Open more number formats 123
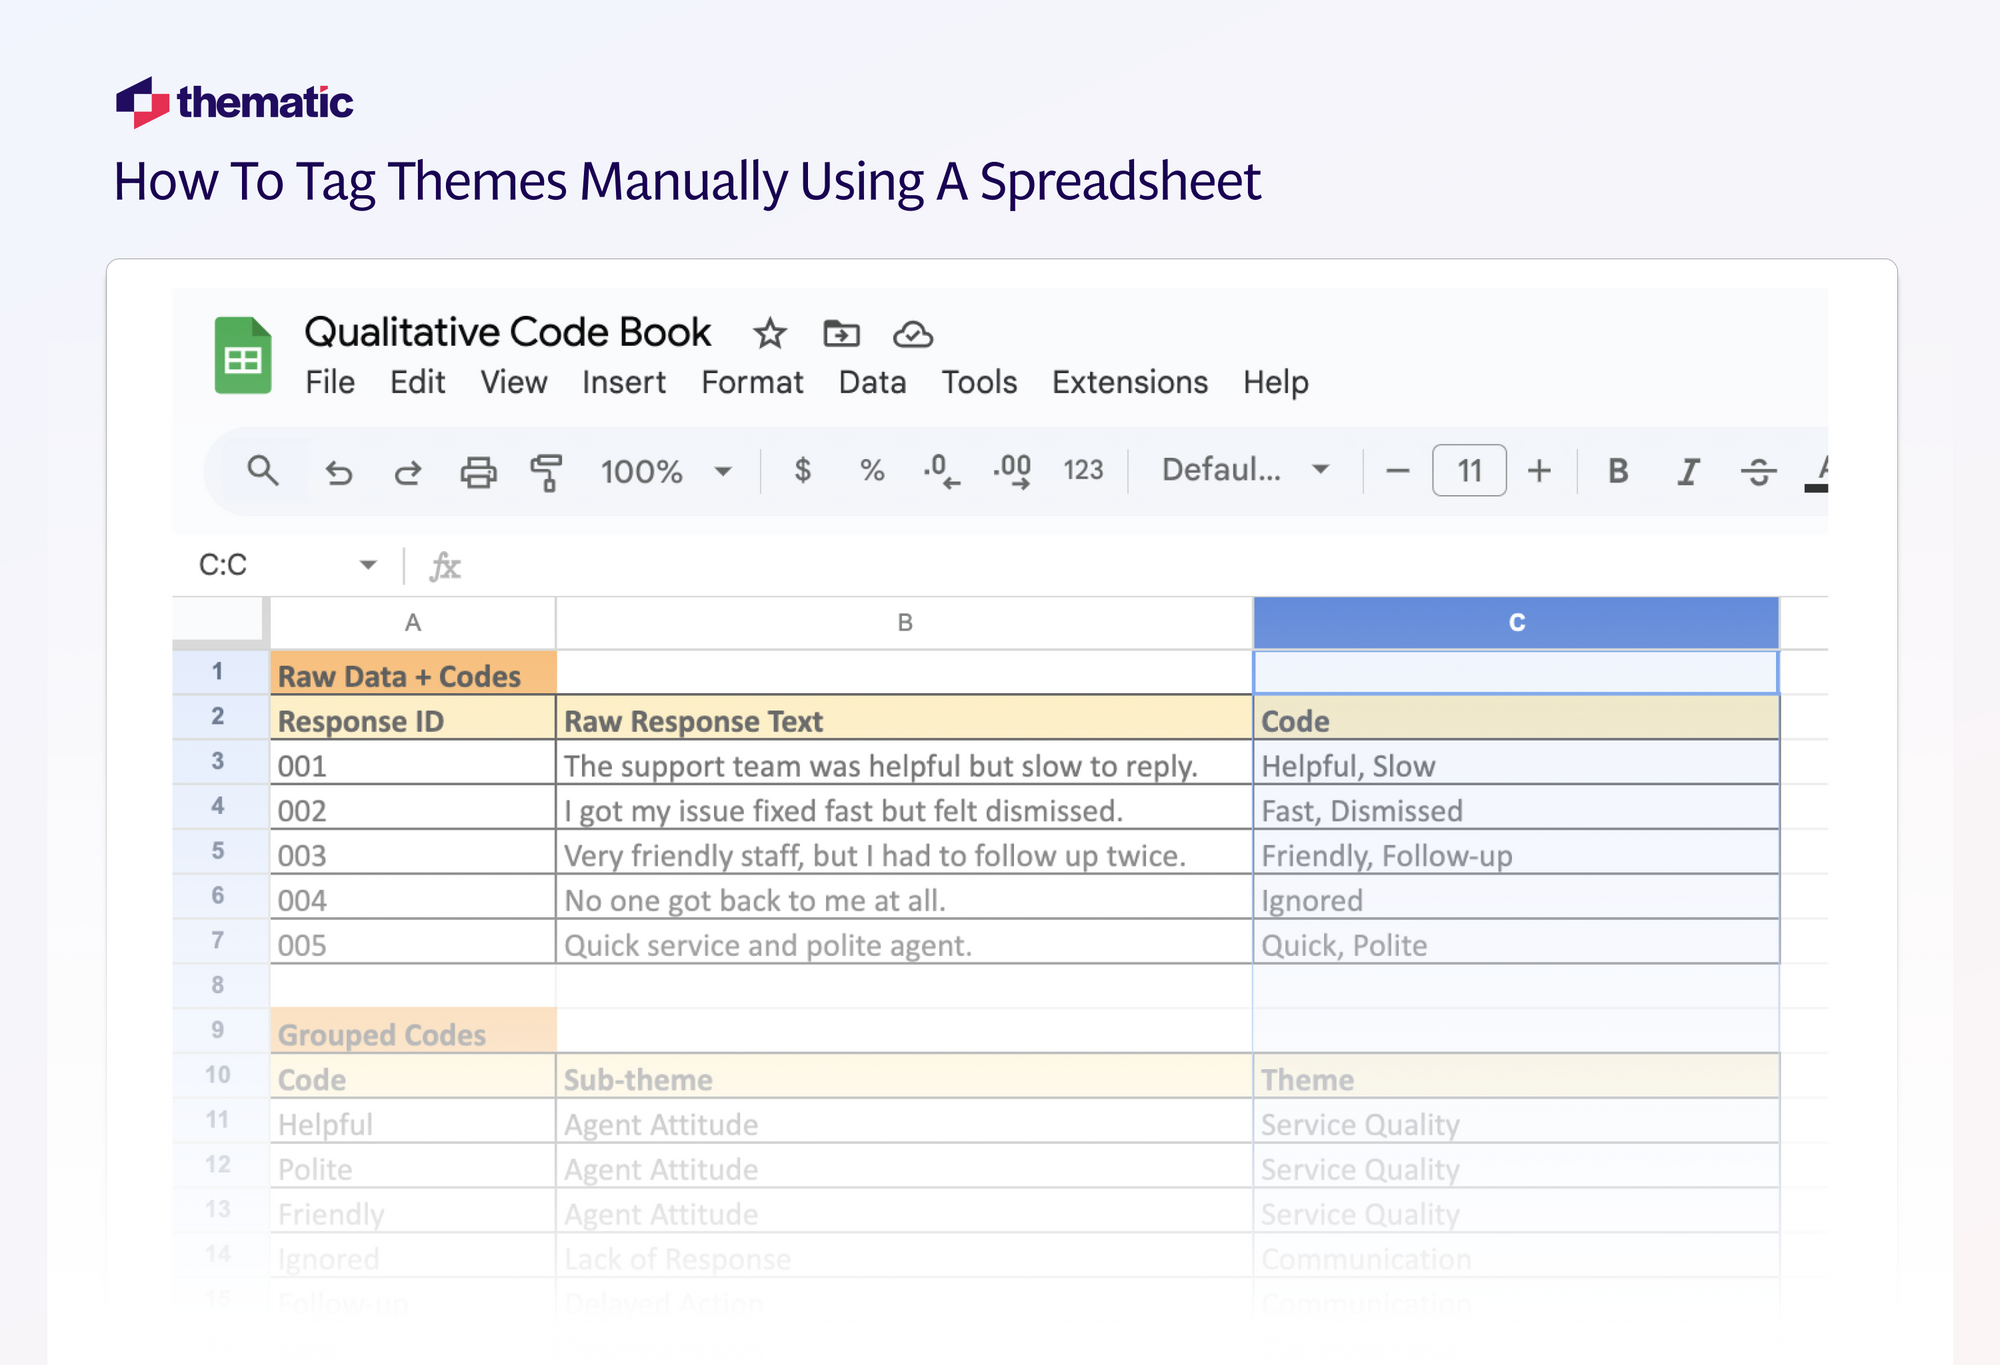 pos(1083,470)
